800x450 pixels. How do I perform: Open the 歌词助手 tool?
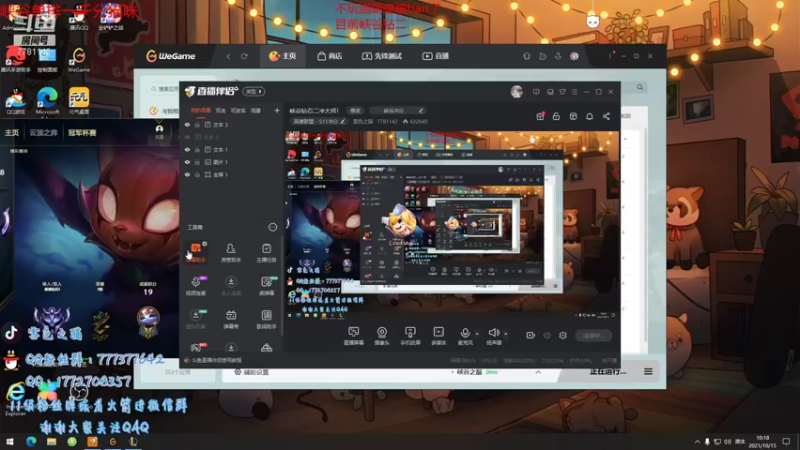(266, 319)
